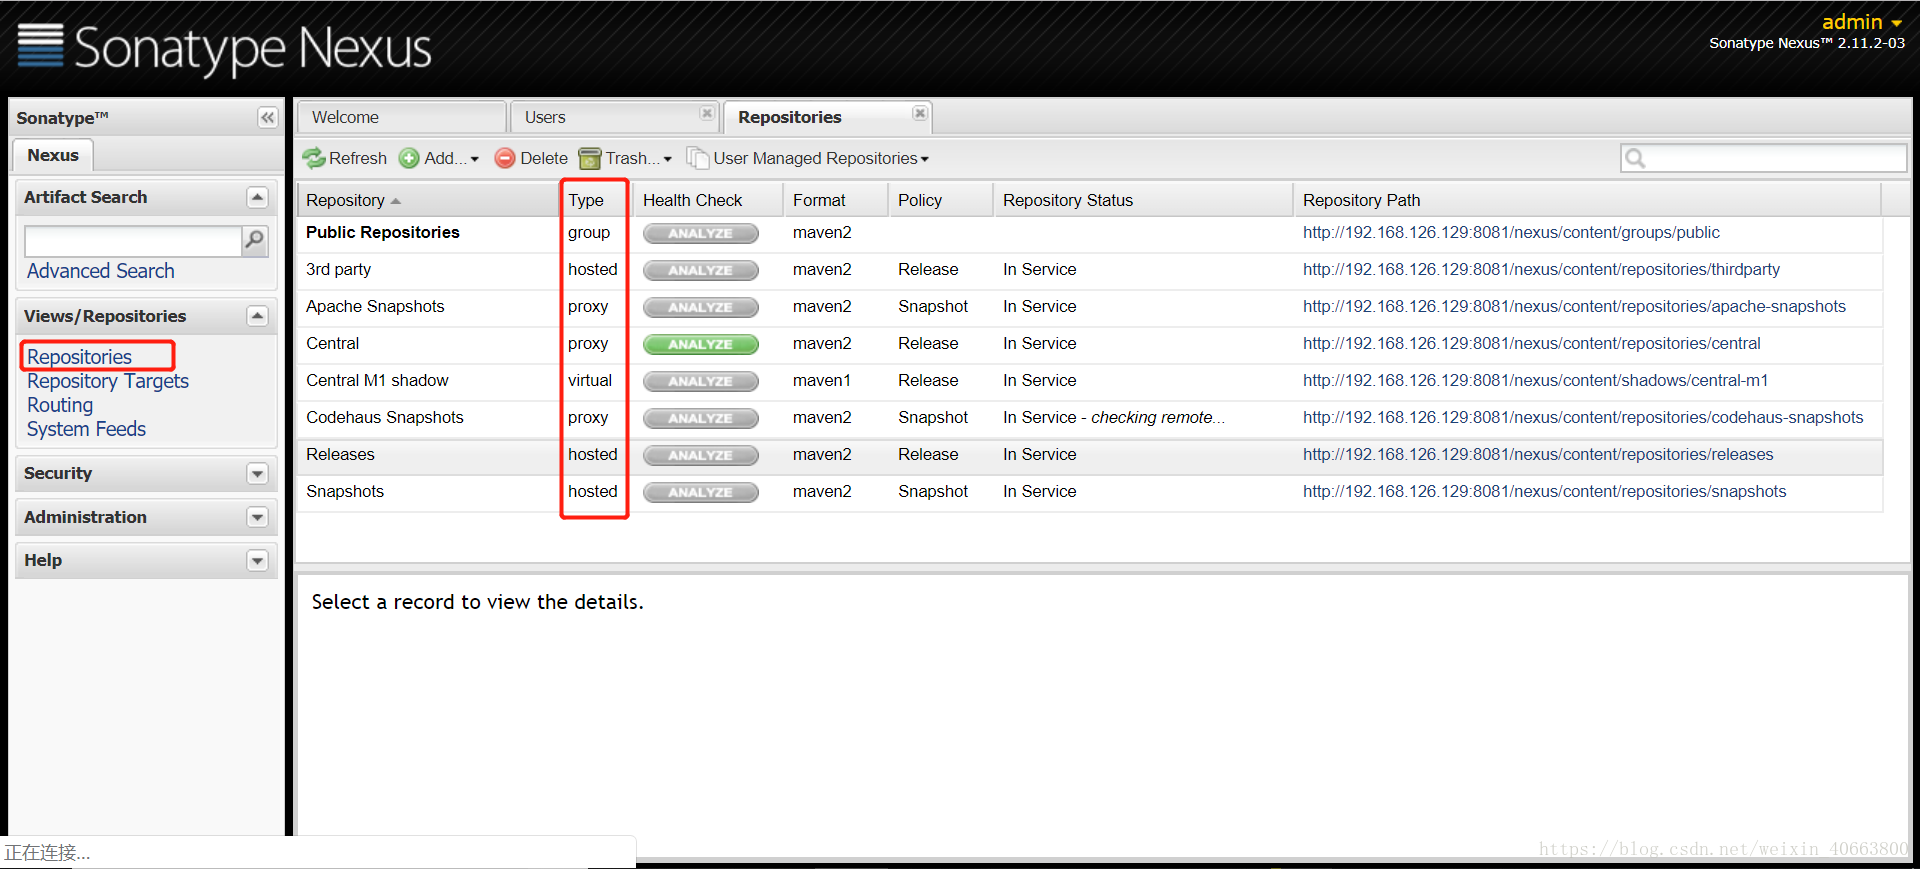This screenshot has width=1920, height=869.
Task: Select the Nexus sidebar tab
Action: point(53,155)
